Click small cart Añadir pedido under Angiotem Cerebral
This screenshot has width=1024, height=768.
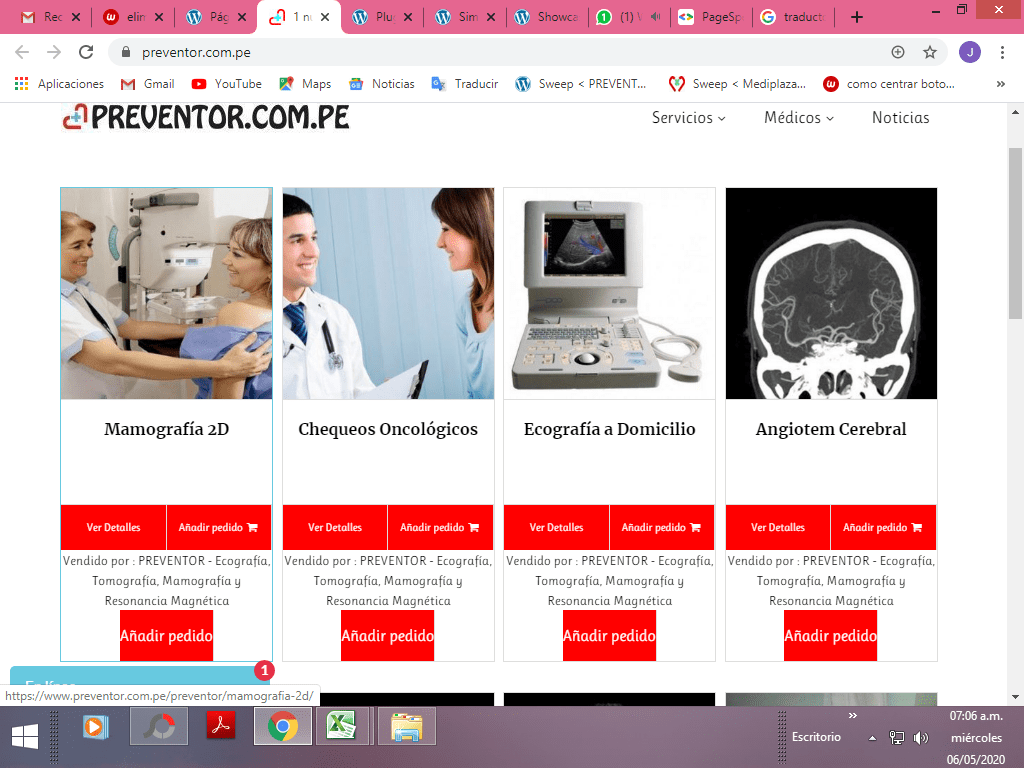click(x=883, y=527)
